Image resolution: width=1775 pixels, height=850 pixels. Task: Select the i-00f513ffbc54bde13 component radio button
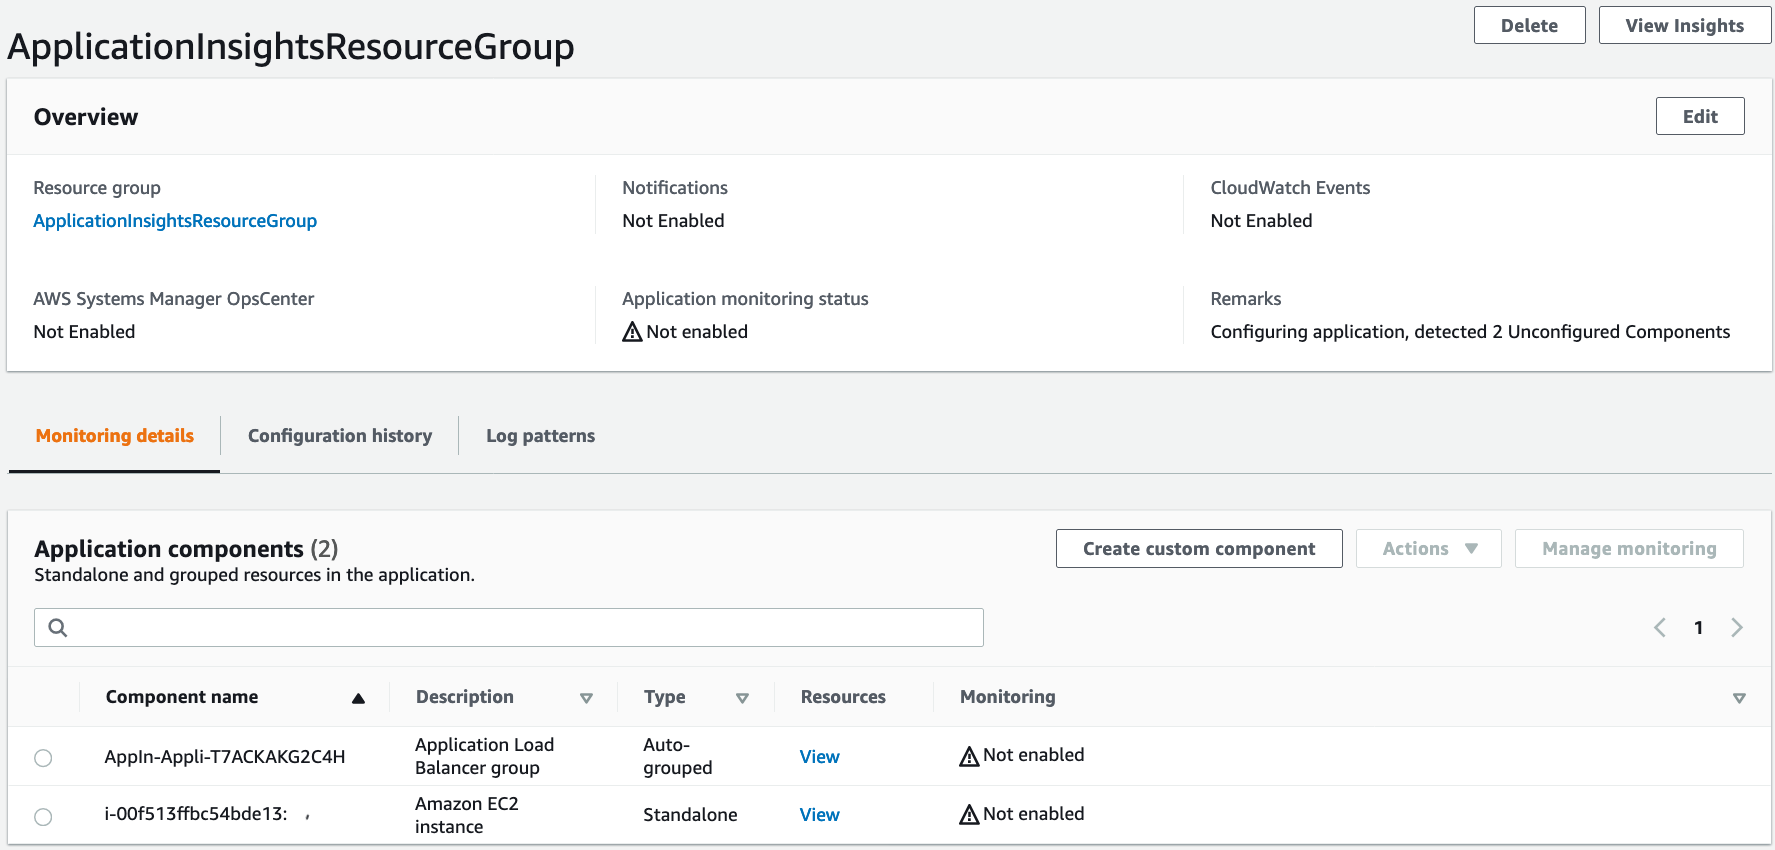coord(43,817)
